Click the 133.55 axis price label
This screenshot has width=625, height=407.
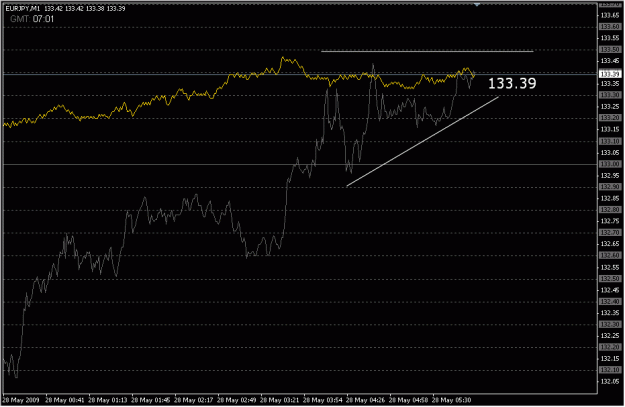(x=610, y=38)
